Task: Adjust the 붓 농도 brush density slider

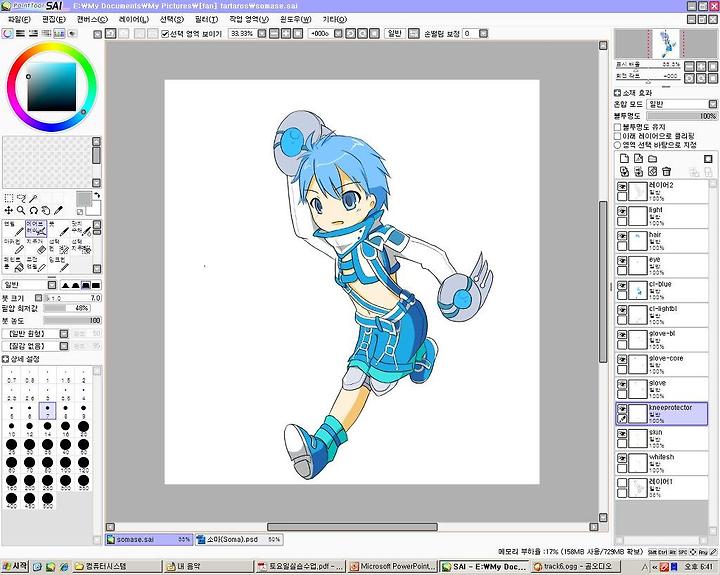Action: (72, 321)
